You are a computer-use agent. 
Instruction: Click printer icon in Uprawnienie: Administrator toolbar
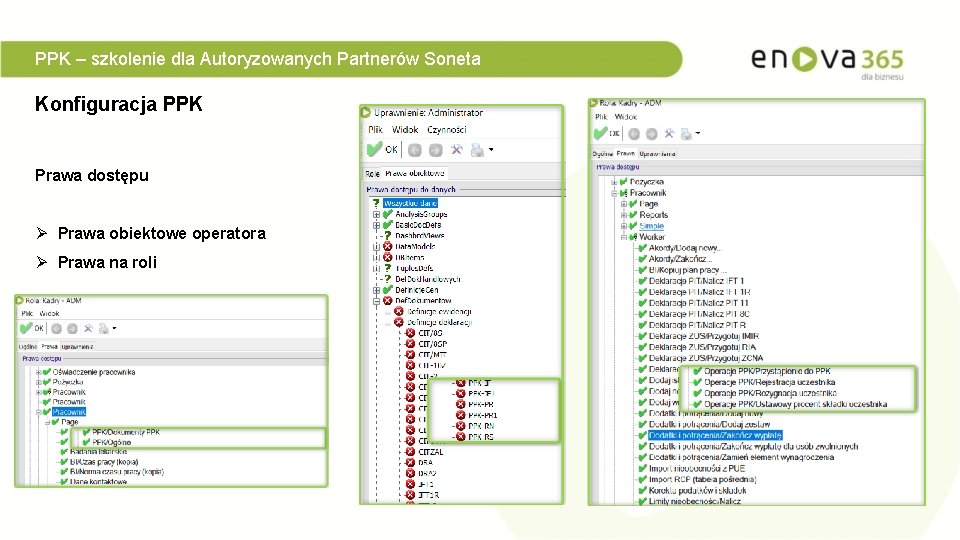(477, 150)
